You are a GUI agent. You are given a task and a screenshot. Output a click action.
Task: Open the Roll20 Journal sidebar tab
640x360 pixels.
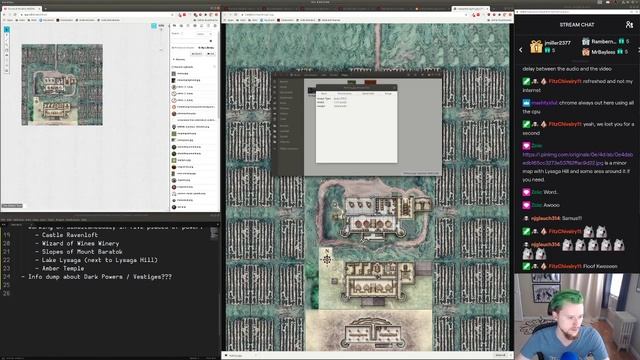pyautogui.click(x=188, y=26)
